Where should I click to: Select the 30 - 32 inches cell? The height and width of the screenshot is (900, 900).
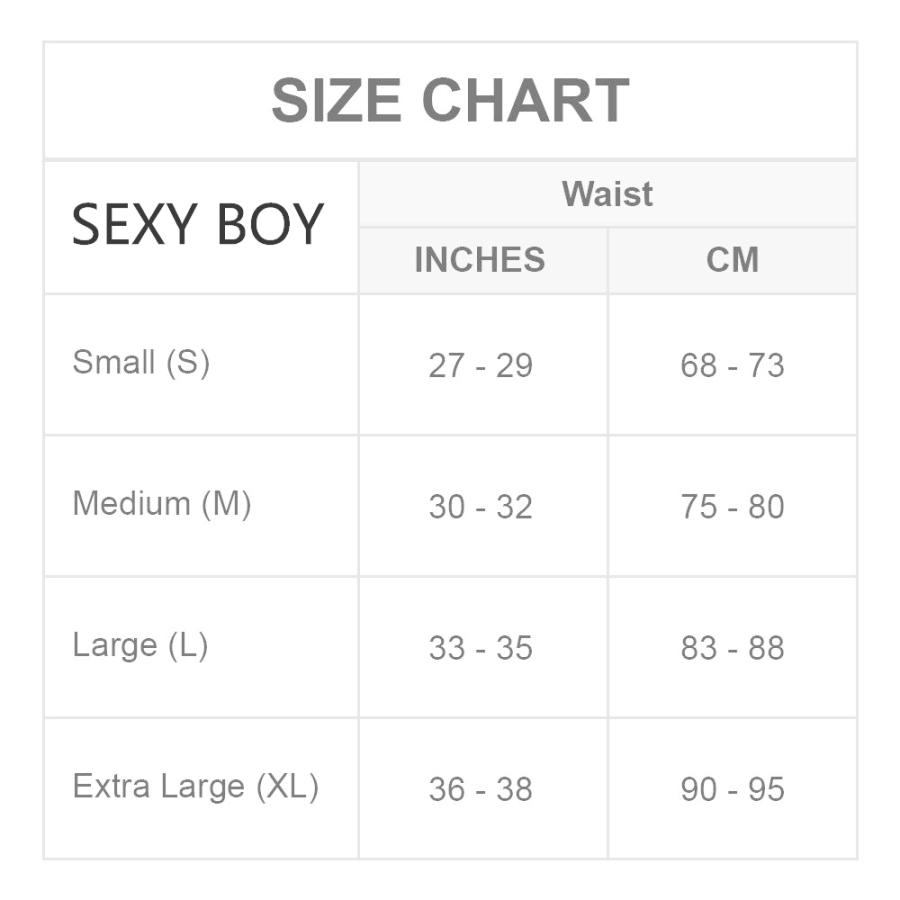click(x=480, y=507)
